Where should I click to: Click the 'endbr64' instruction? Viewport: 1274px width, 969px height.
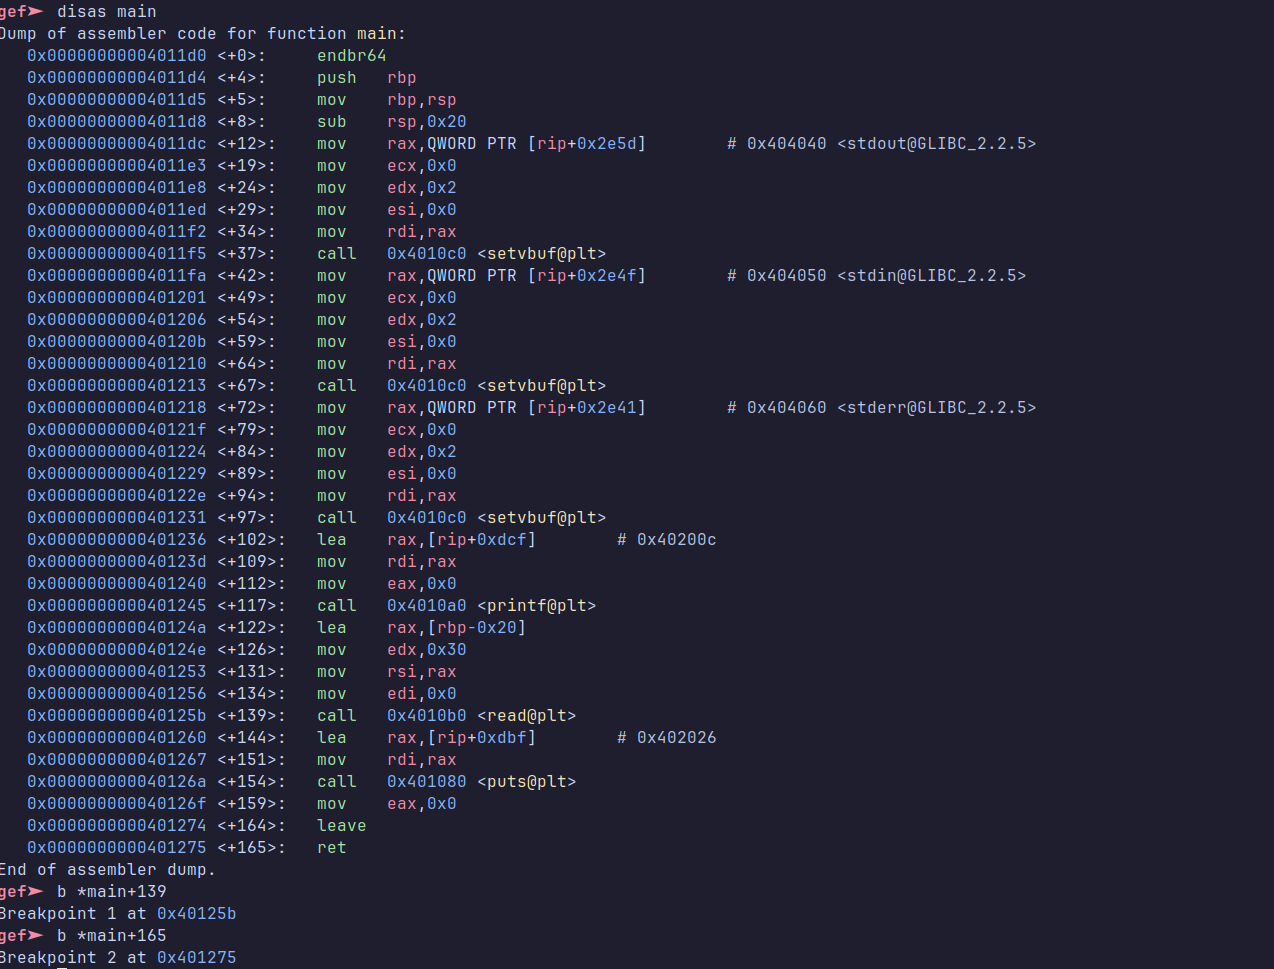coord(352,55)
